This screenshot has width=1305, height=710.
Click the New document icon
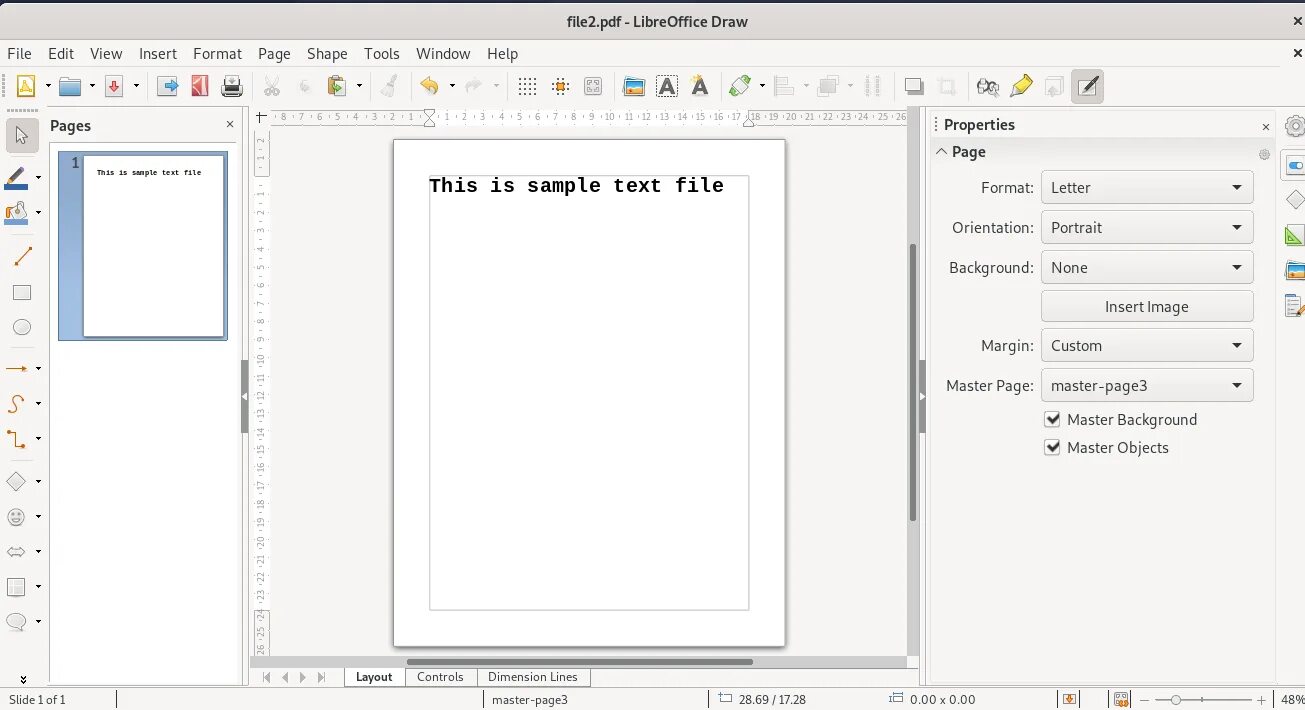[25, 86]
